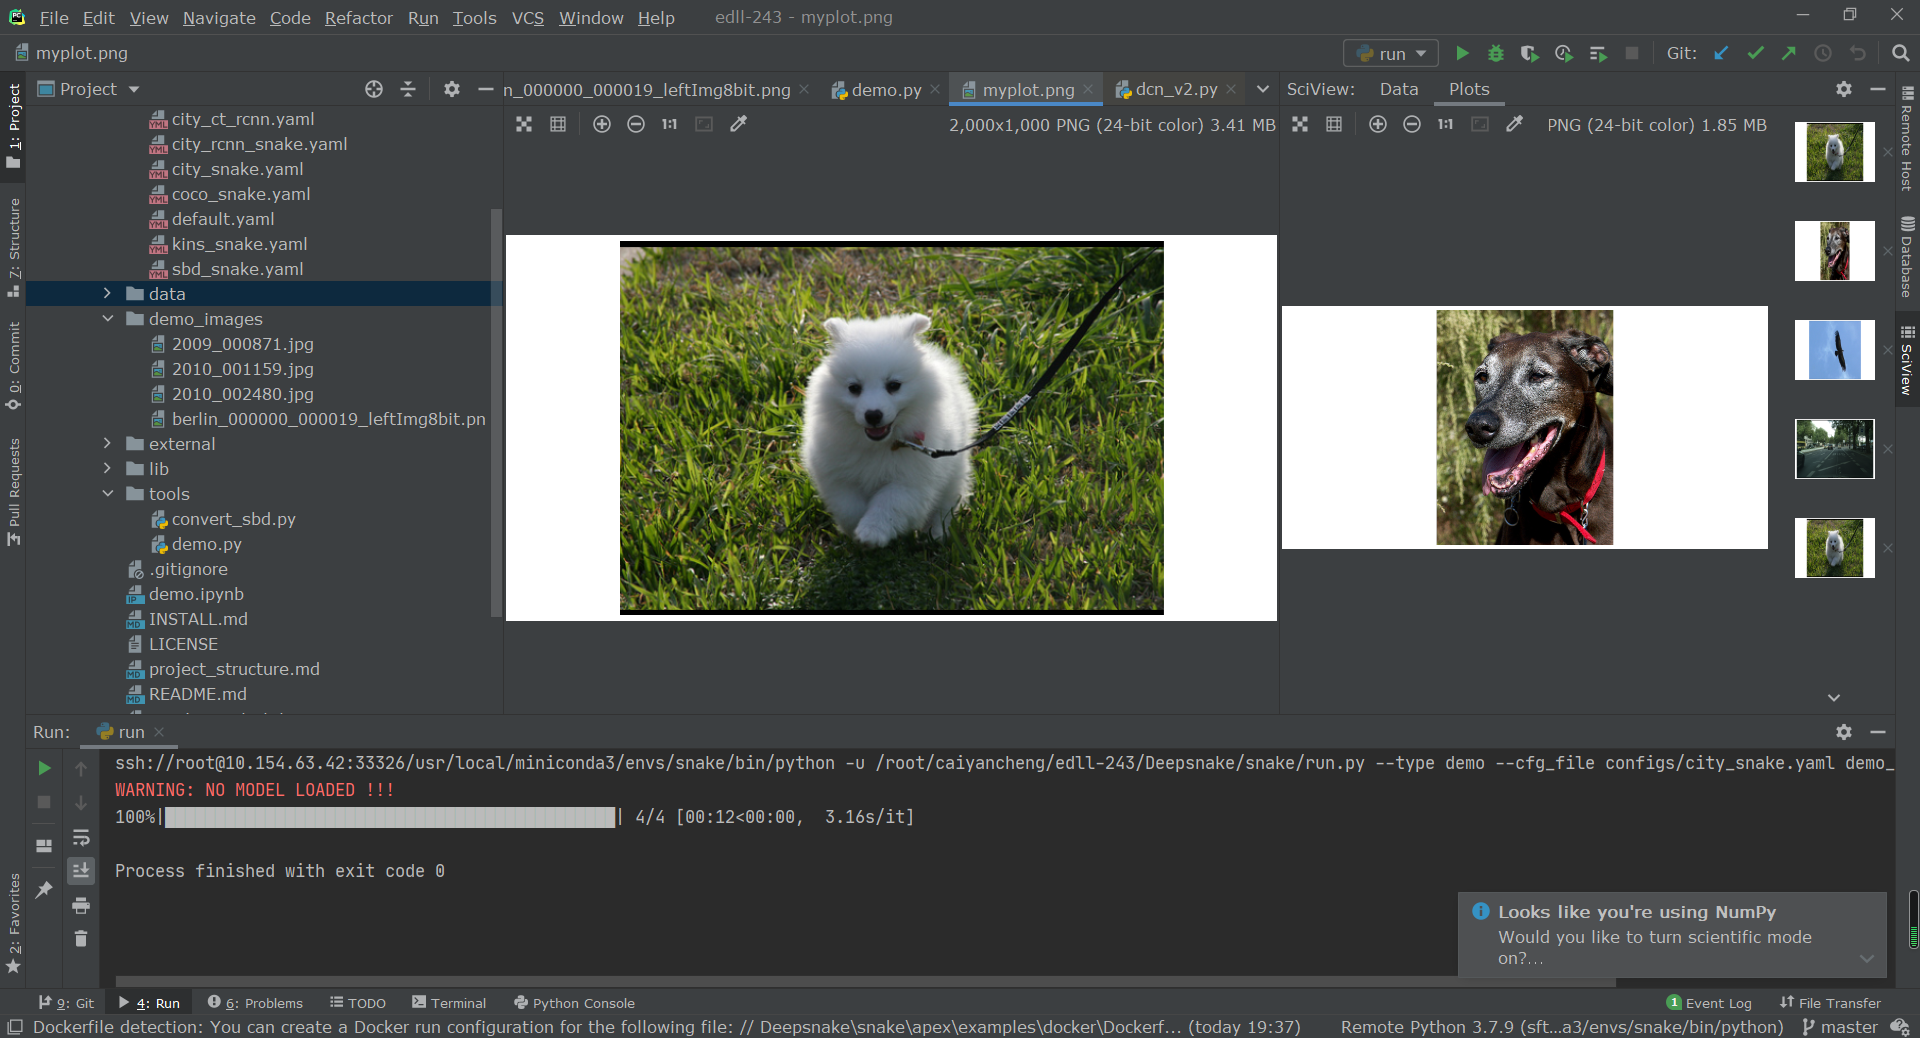Update project using the blue Git arrow
Image resolution: width=1920 pixels, height=1038 pixels.
1721,53
